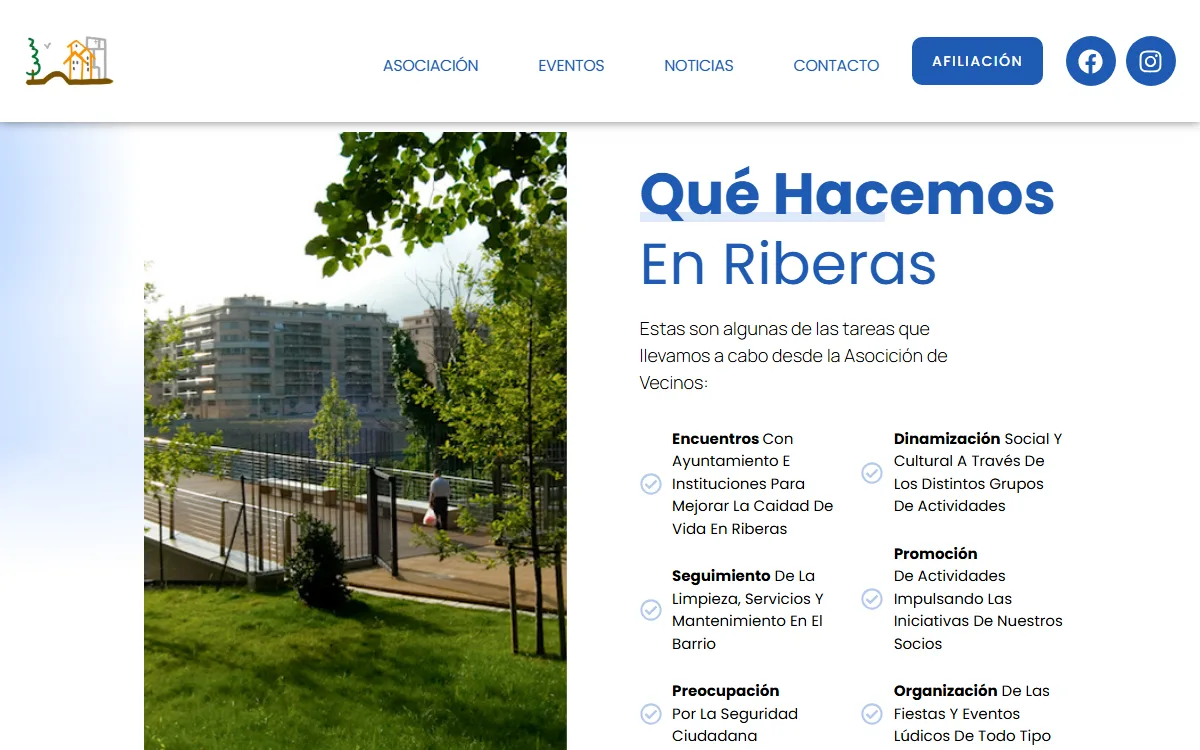1200x750 pixels.
Task: Open the Noticias page
Action: tap(699, 66)
